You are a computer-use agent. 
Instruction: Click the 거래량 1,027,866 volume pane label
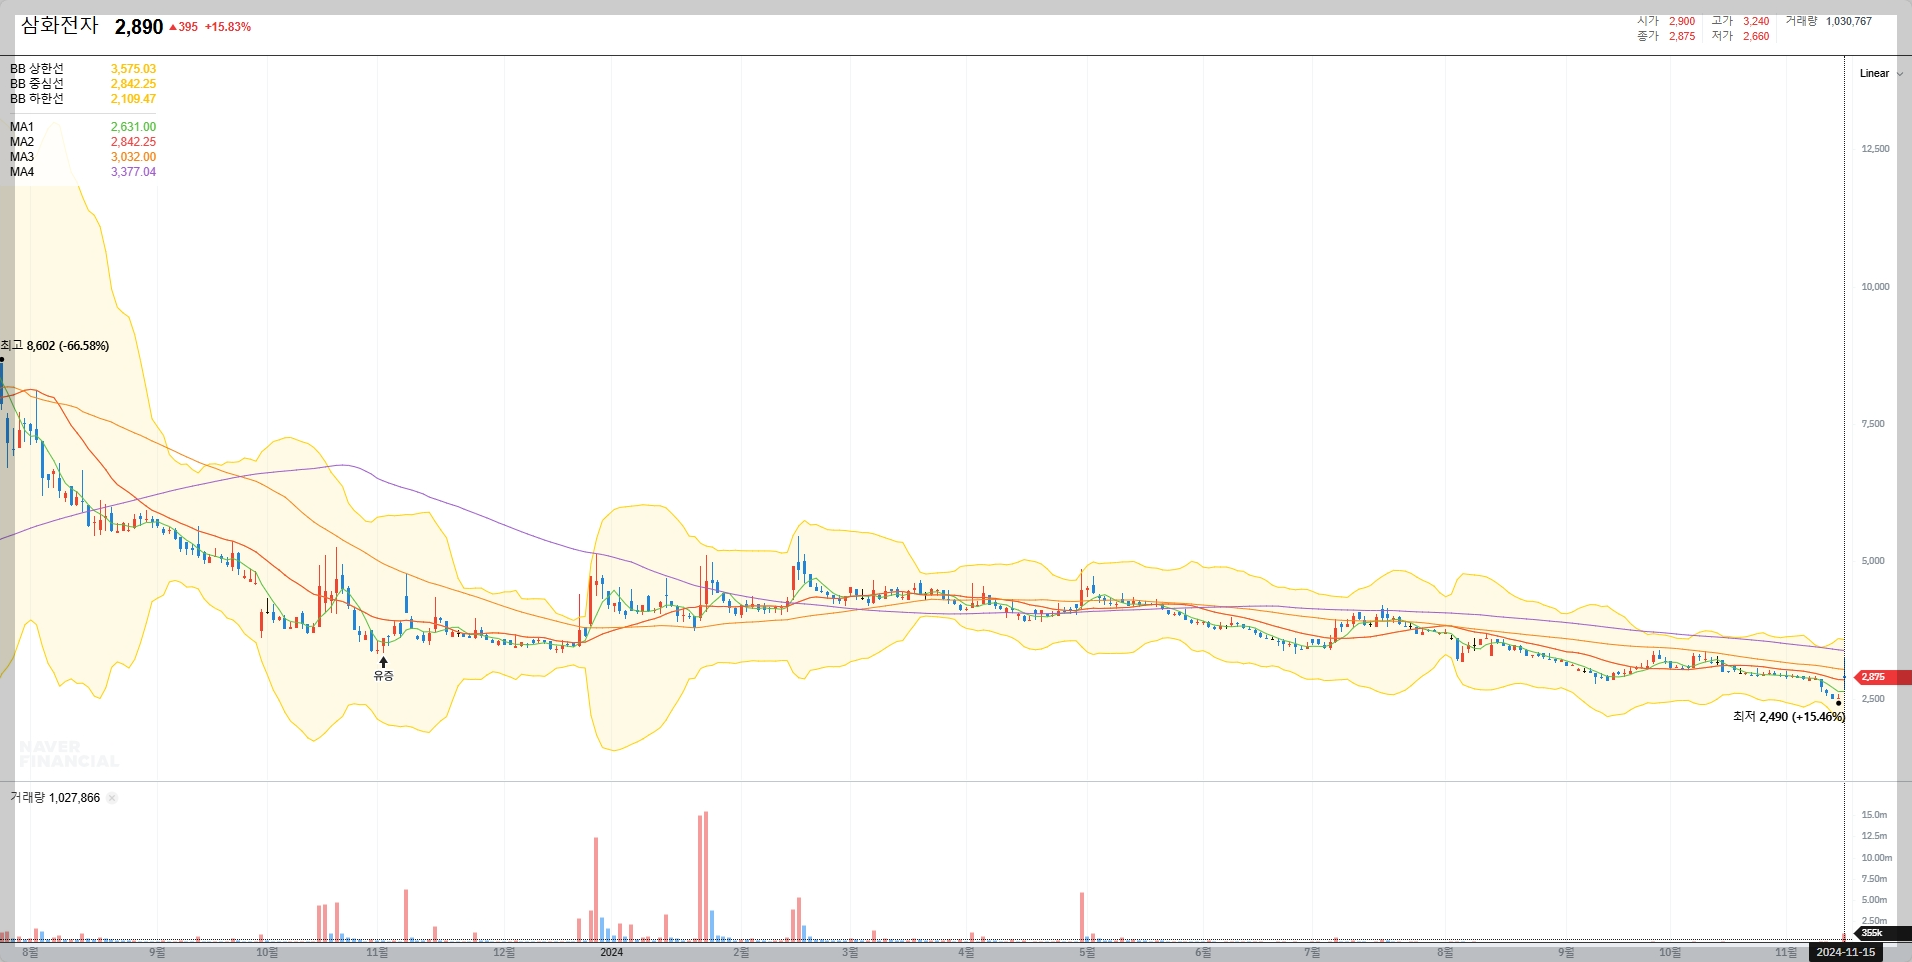[55, 798]
